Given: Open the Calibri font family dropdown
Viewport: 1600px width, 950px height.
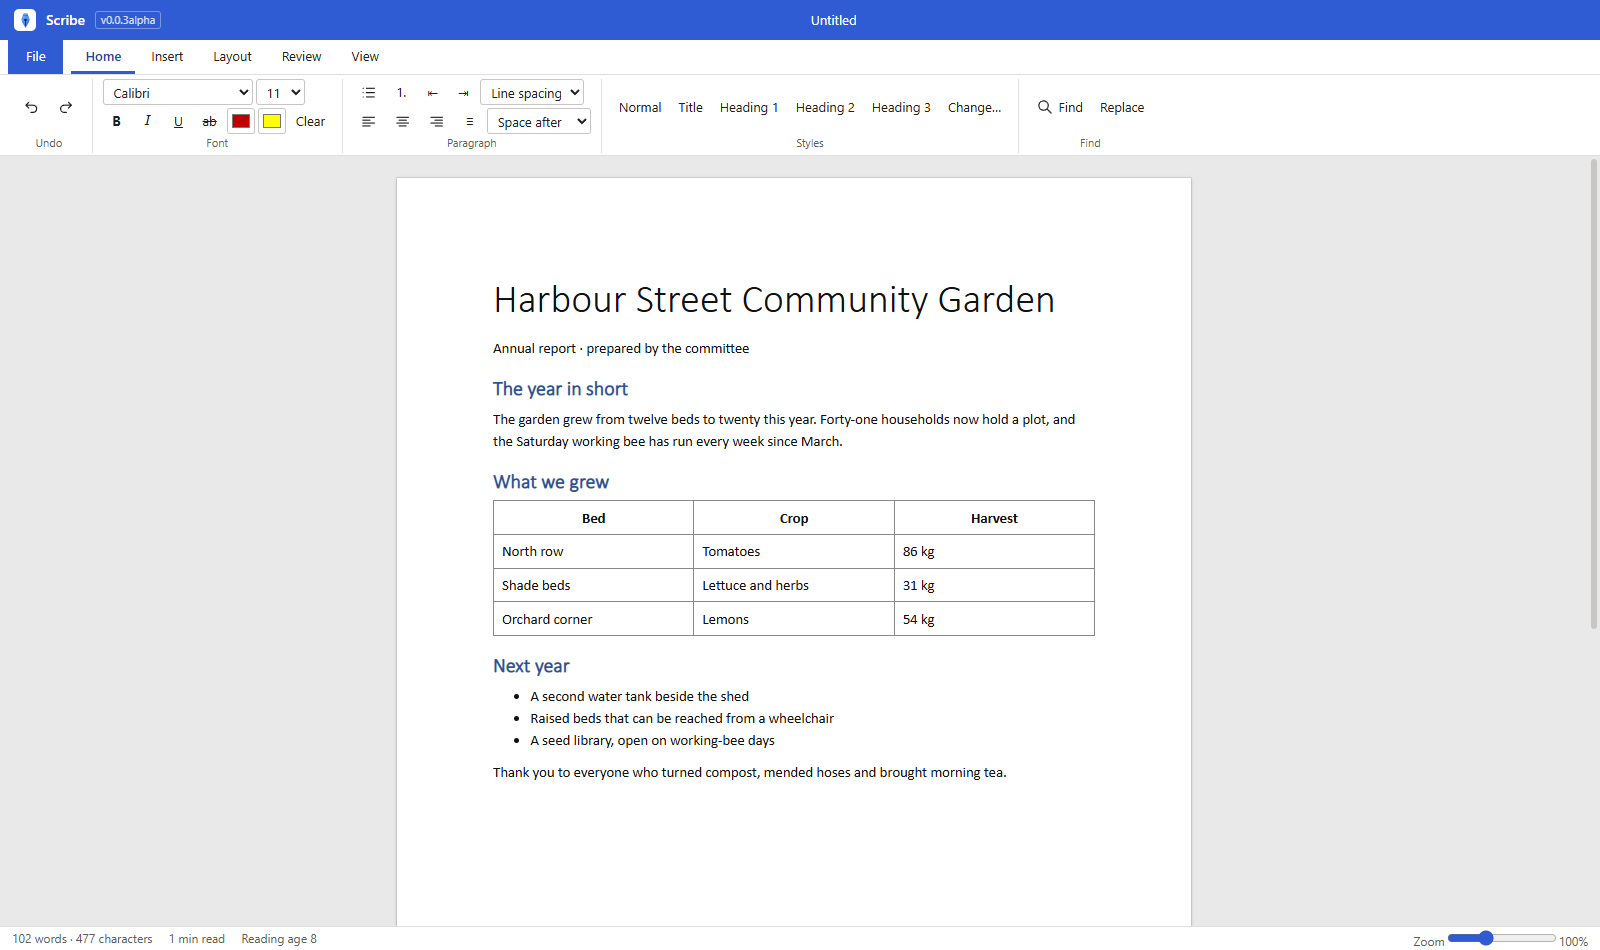Looking at the screenshot, I should coord(177,92).
